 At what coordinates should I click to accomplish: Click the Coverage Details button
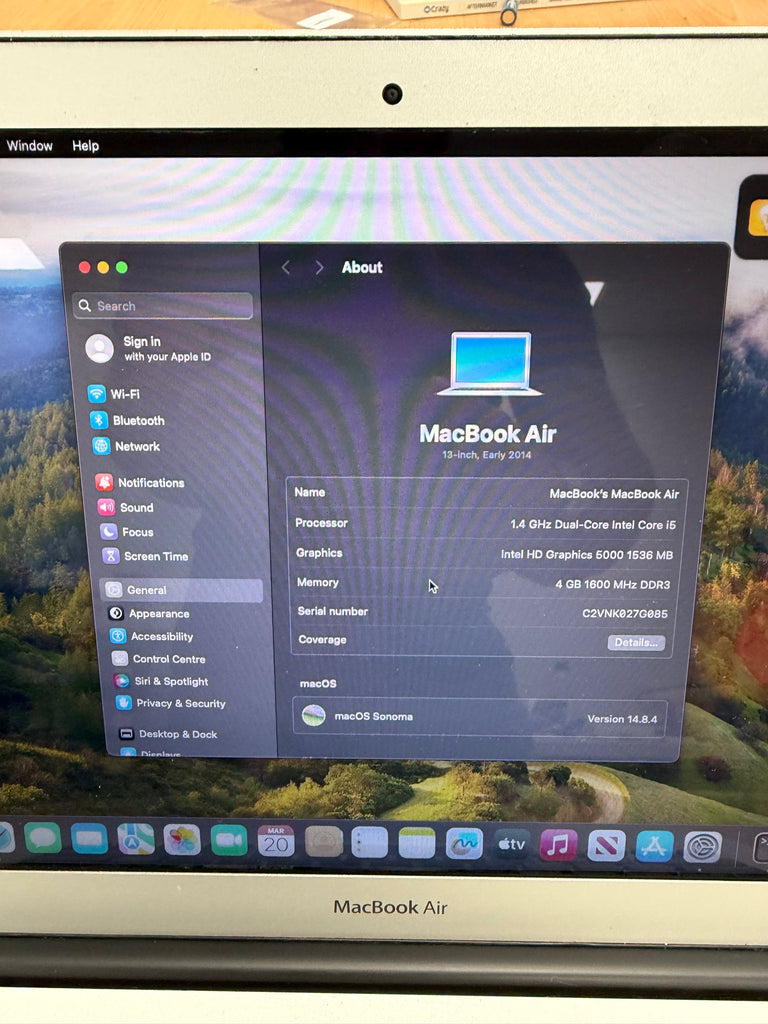coord(636,643)
